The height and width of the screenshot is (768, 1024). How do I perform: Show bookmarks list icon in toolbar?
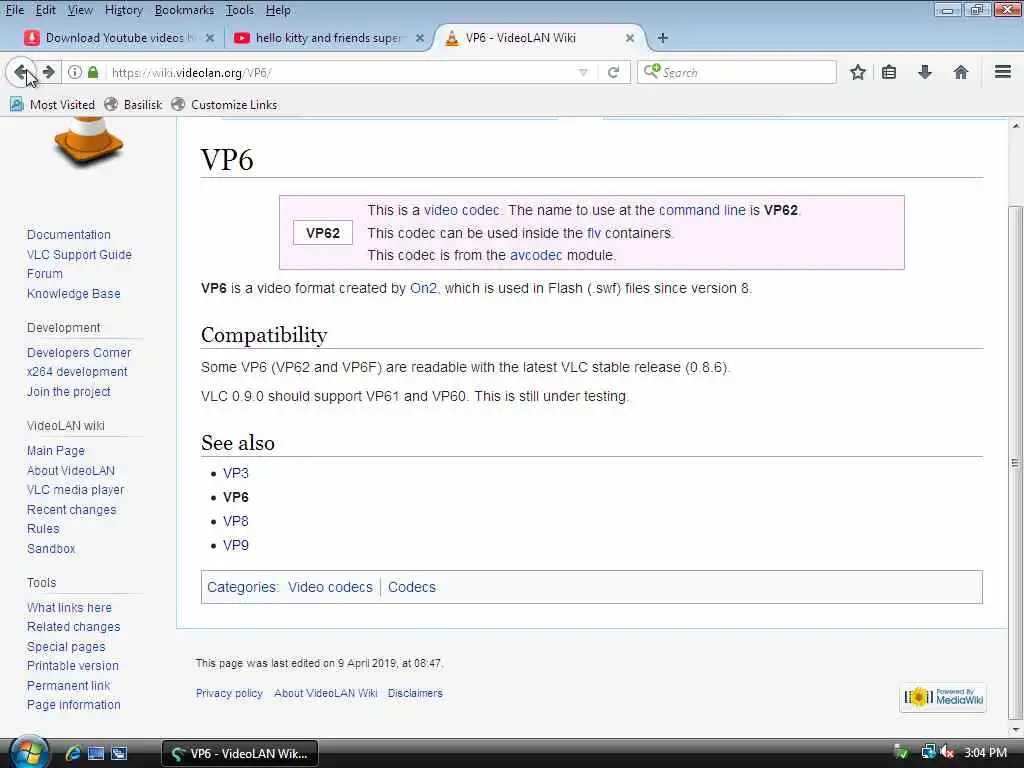click(889, 72)
